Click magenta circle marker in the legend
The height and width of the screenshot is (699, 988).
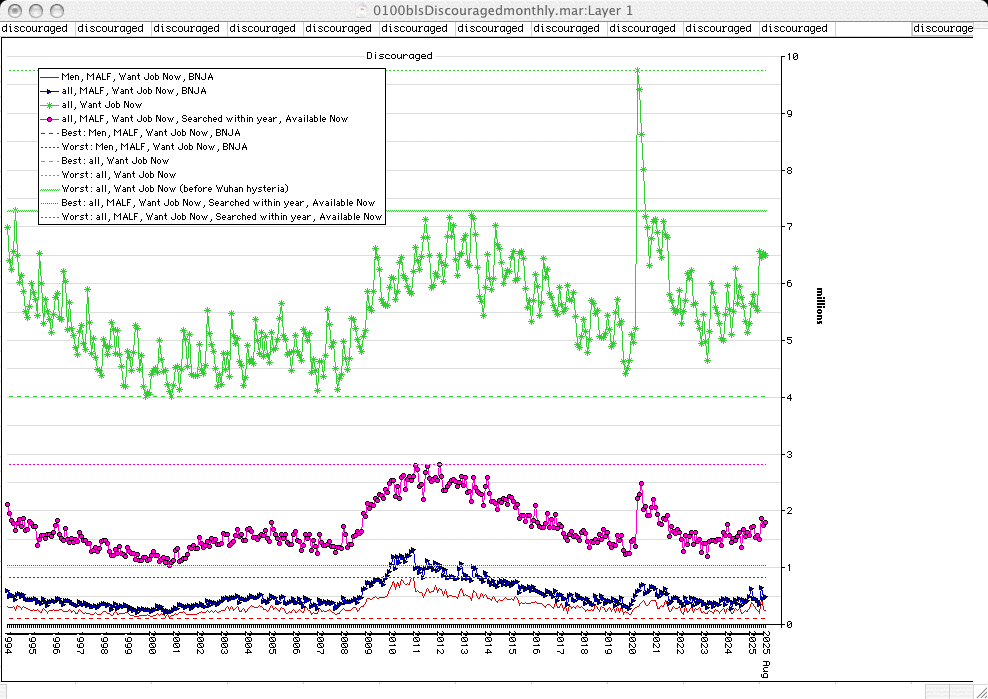click(x=50, y=118)
